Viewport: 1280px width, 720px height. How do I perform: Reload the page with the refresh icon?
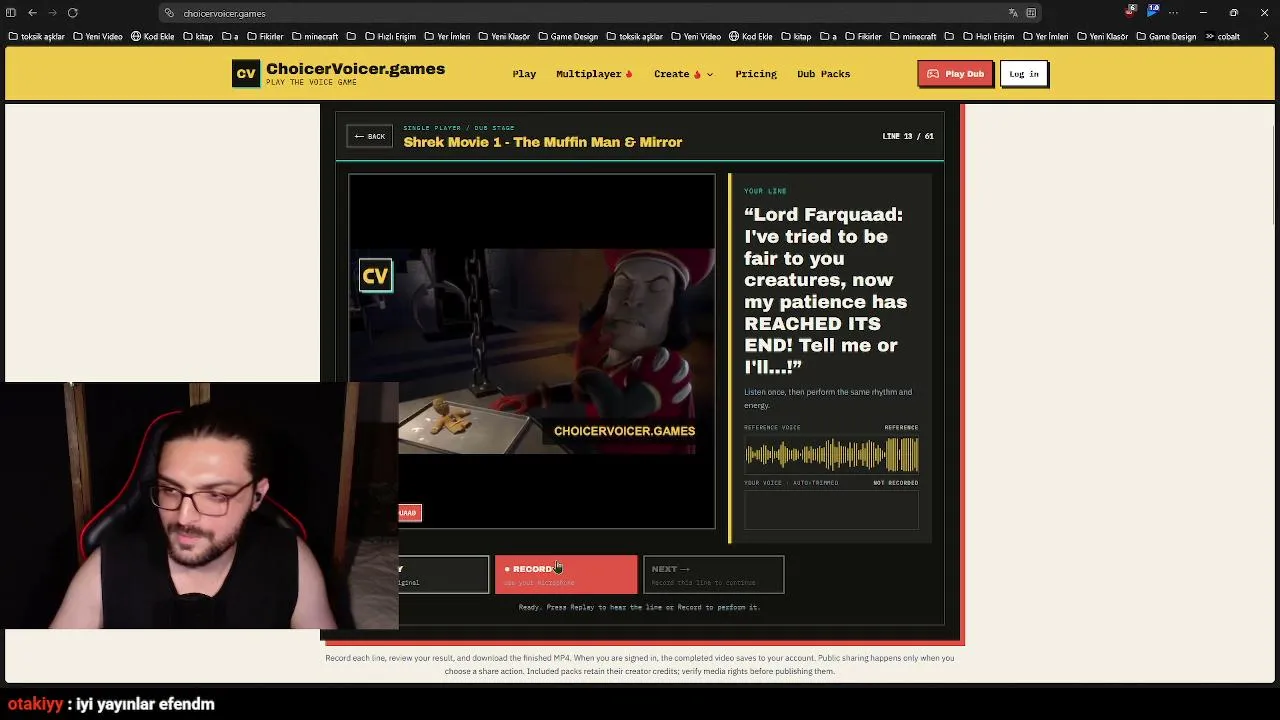point(73,13)
